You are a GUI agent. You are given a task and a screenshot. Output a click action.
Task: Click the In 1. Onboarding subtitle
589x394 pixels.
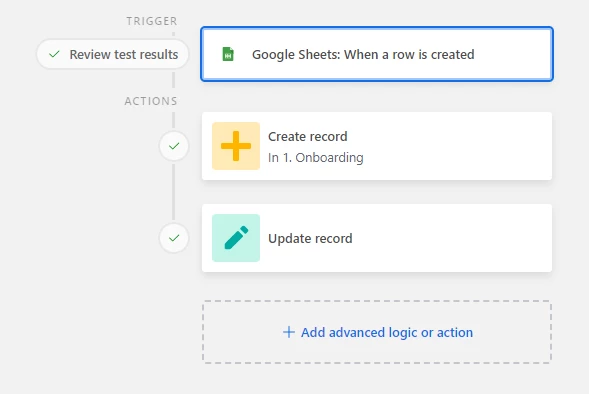(x=316, y=158)
